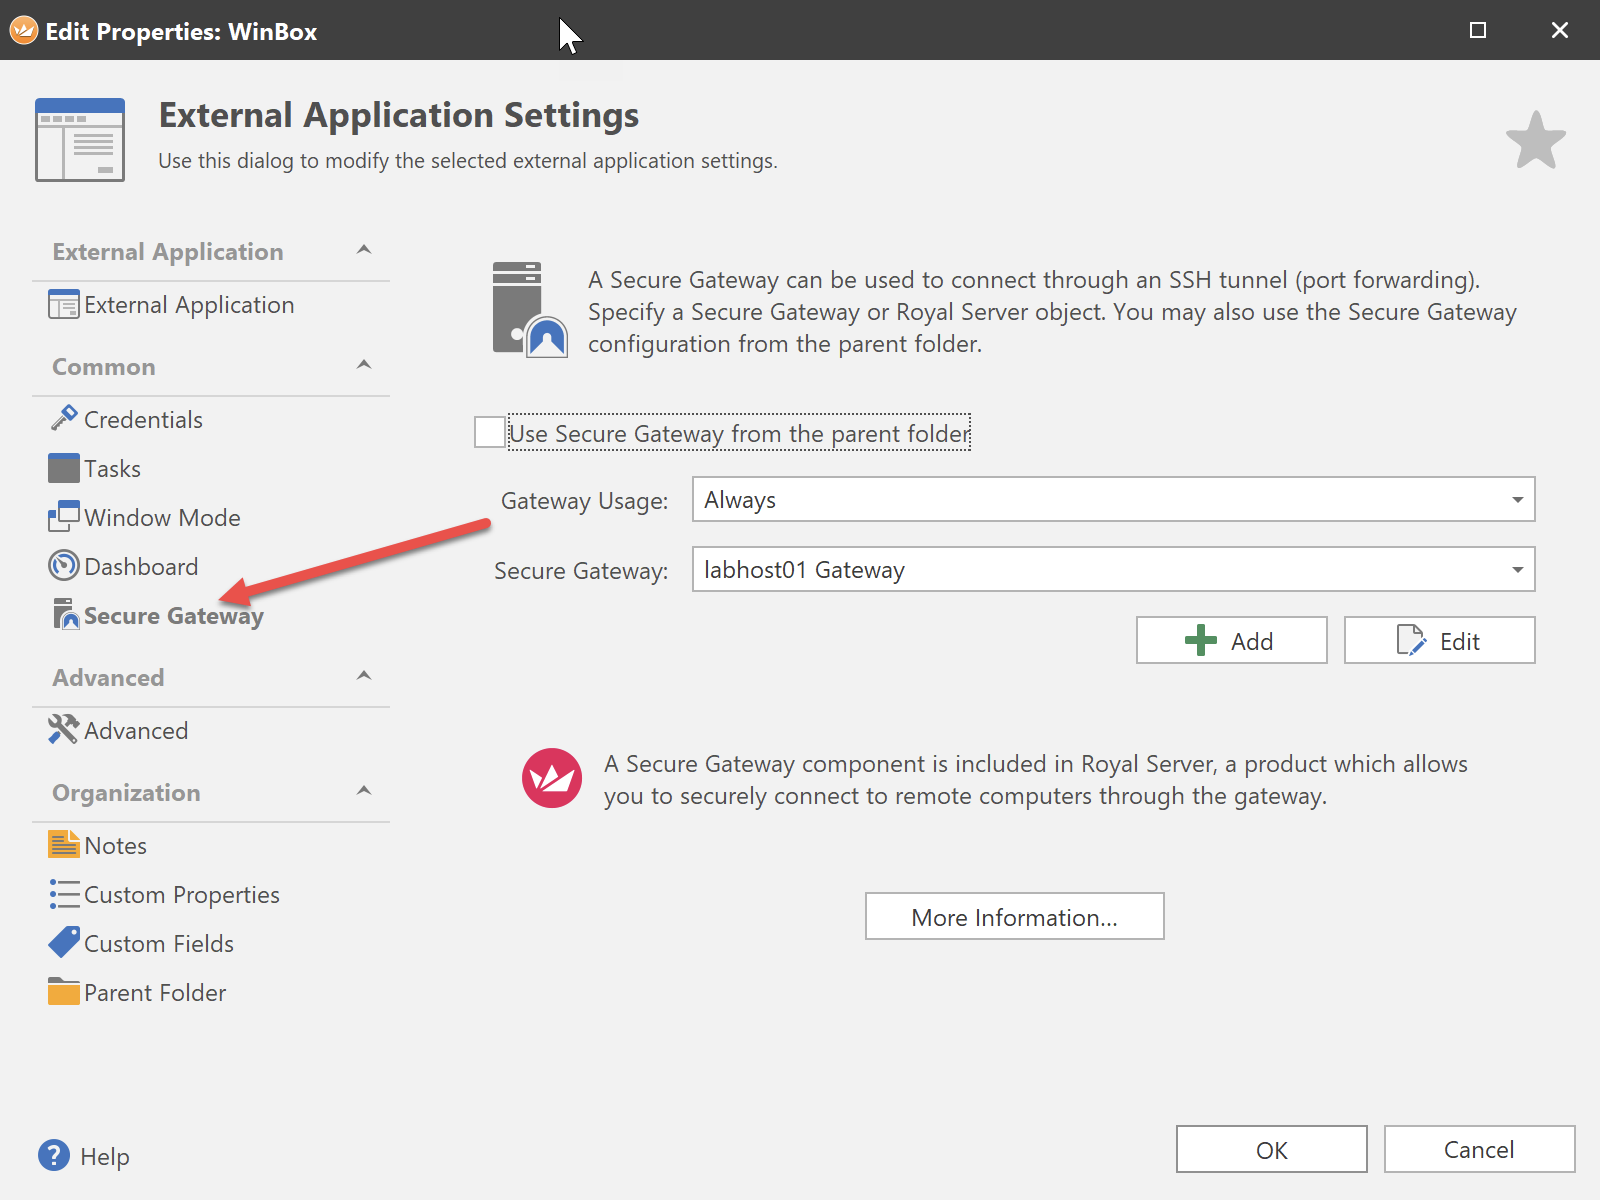This screenshot has height=1200, width=1600.
Task: Click the Window Mode icon
Action: pos(64,517)
